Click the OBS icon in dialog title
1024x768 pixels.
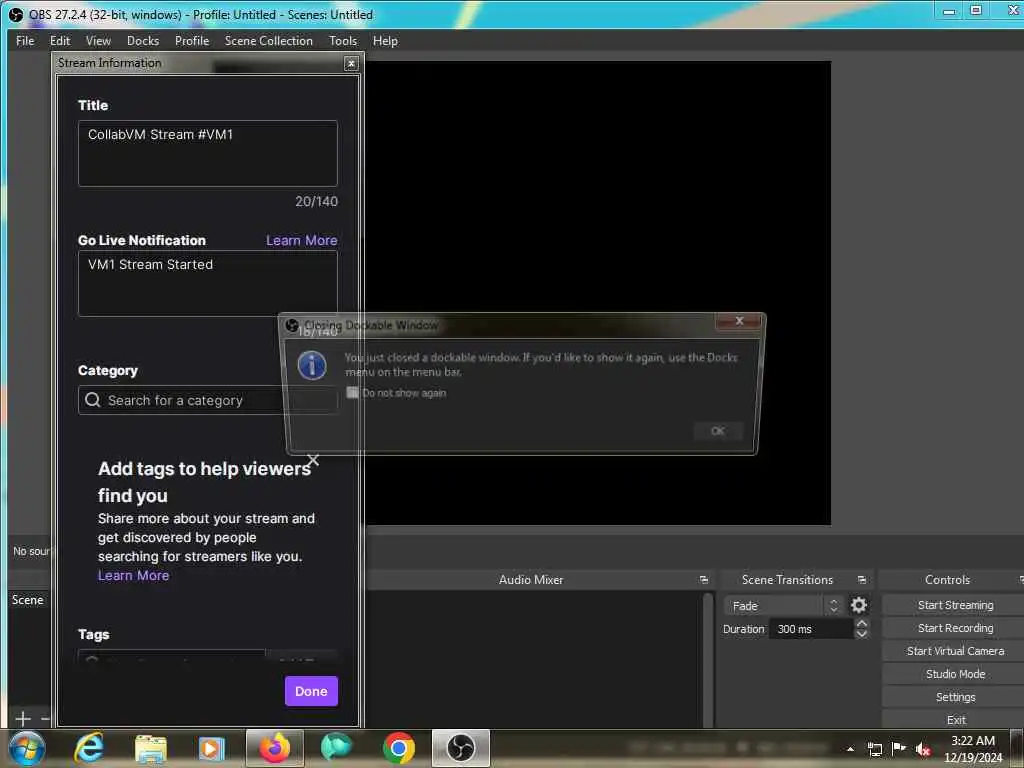[292, 325]
